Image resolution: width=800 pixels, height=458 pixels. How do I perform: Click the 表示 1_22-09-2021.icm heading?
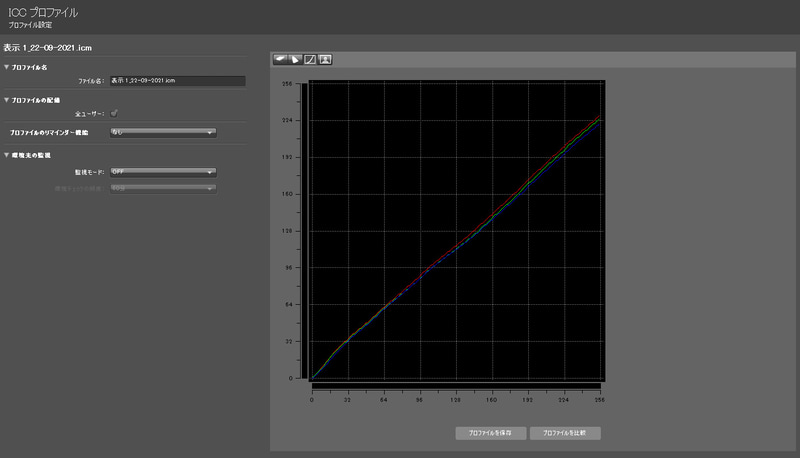tap(47, 48)
